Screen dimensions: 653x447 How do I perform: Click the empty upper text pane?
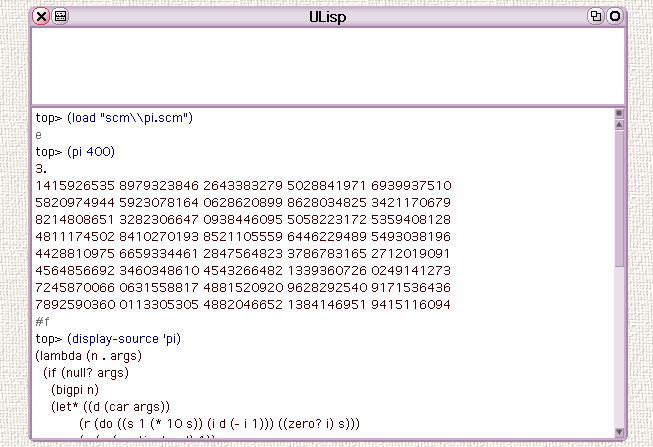(328, 66)
